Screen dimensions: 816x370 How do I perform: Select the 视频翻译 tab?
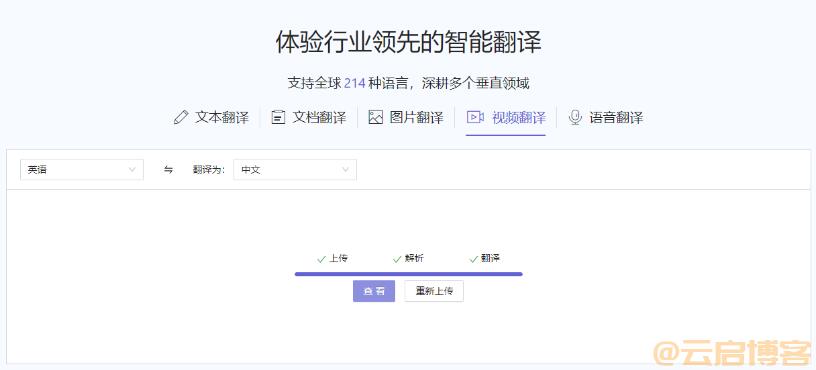506,117
